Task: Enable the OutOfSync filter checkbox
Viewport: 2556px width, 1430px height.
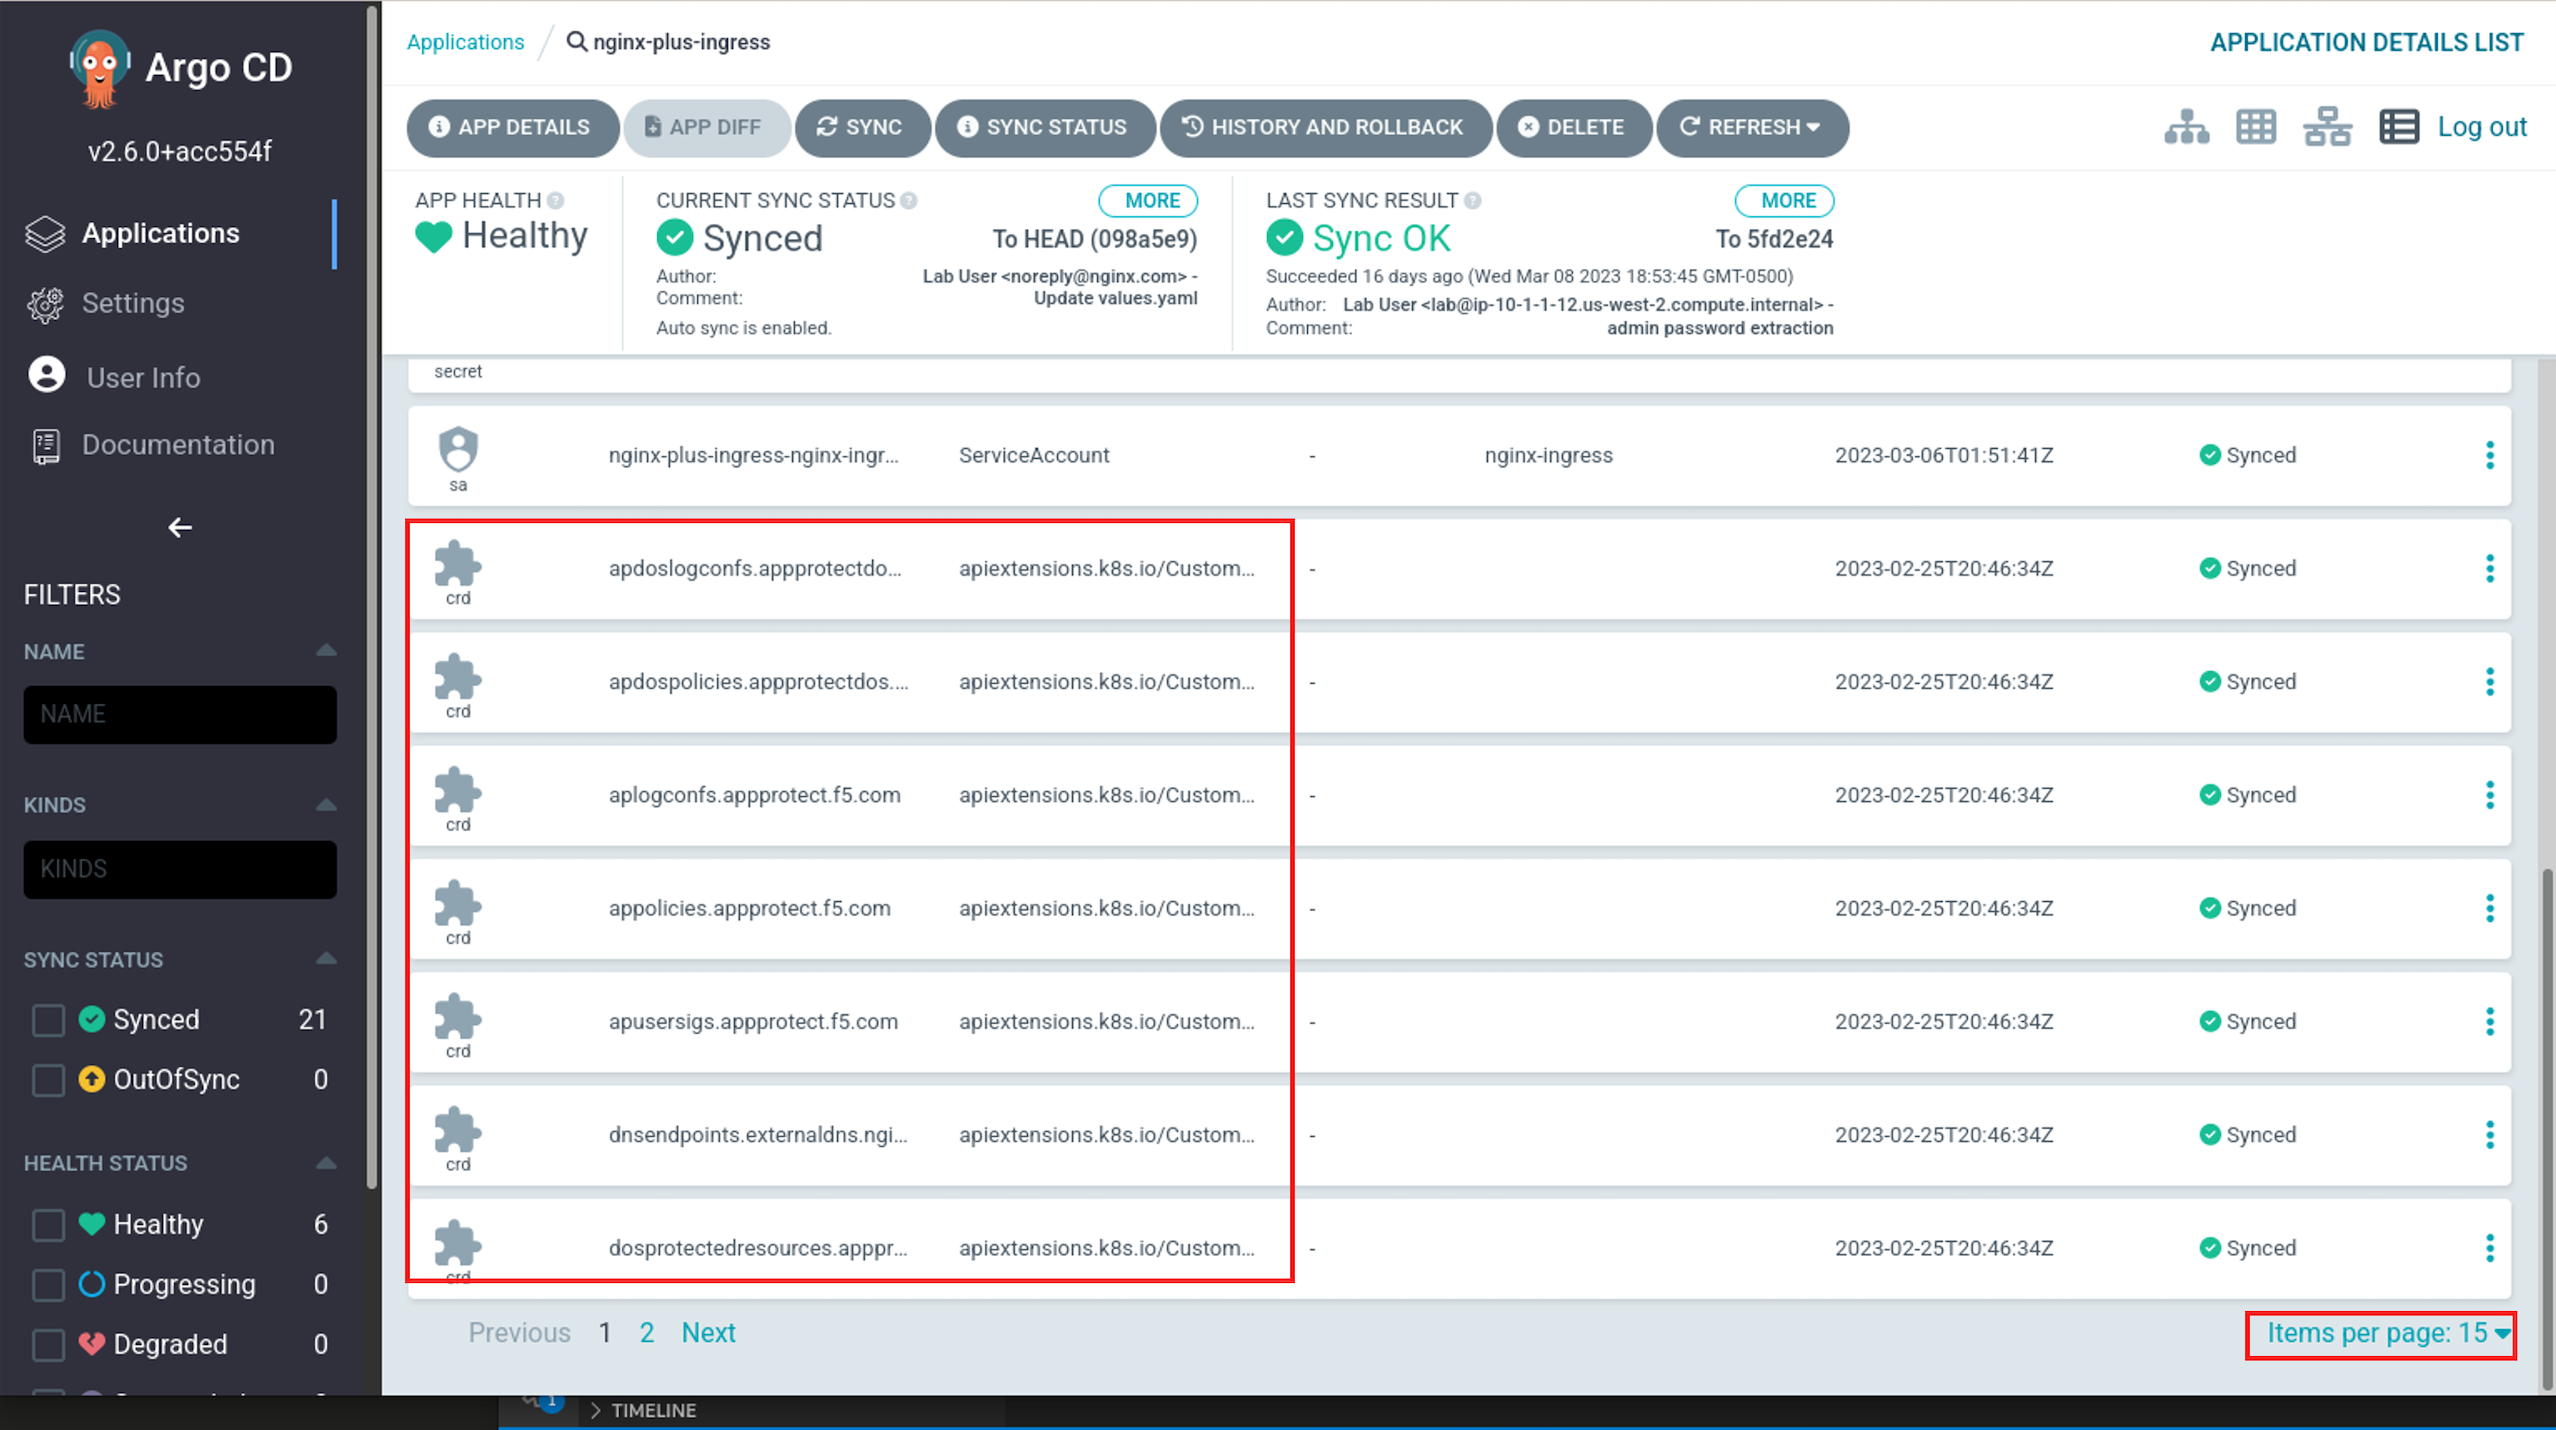Action: pos(48,1079)
